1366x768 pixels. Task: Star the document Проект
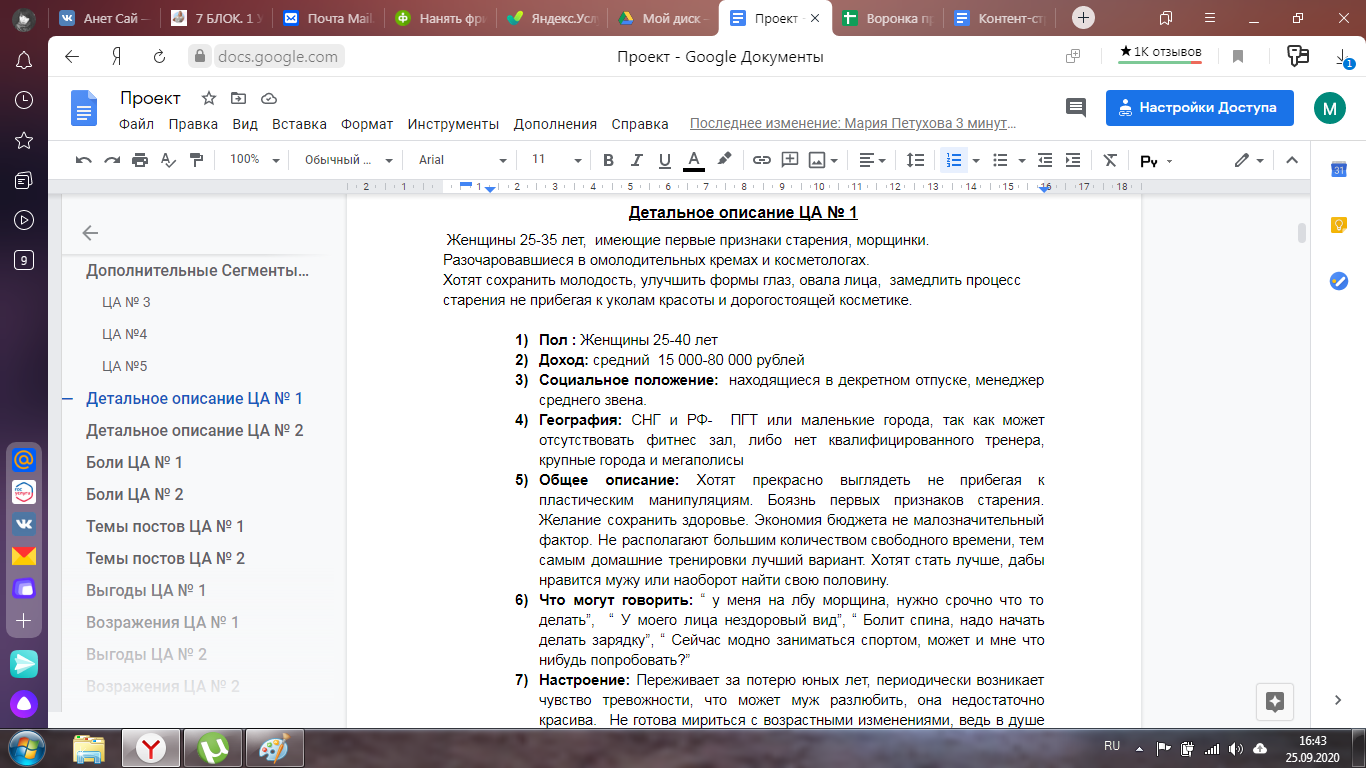click(x=209, y=98)
